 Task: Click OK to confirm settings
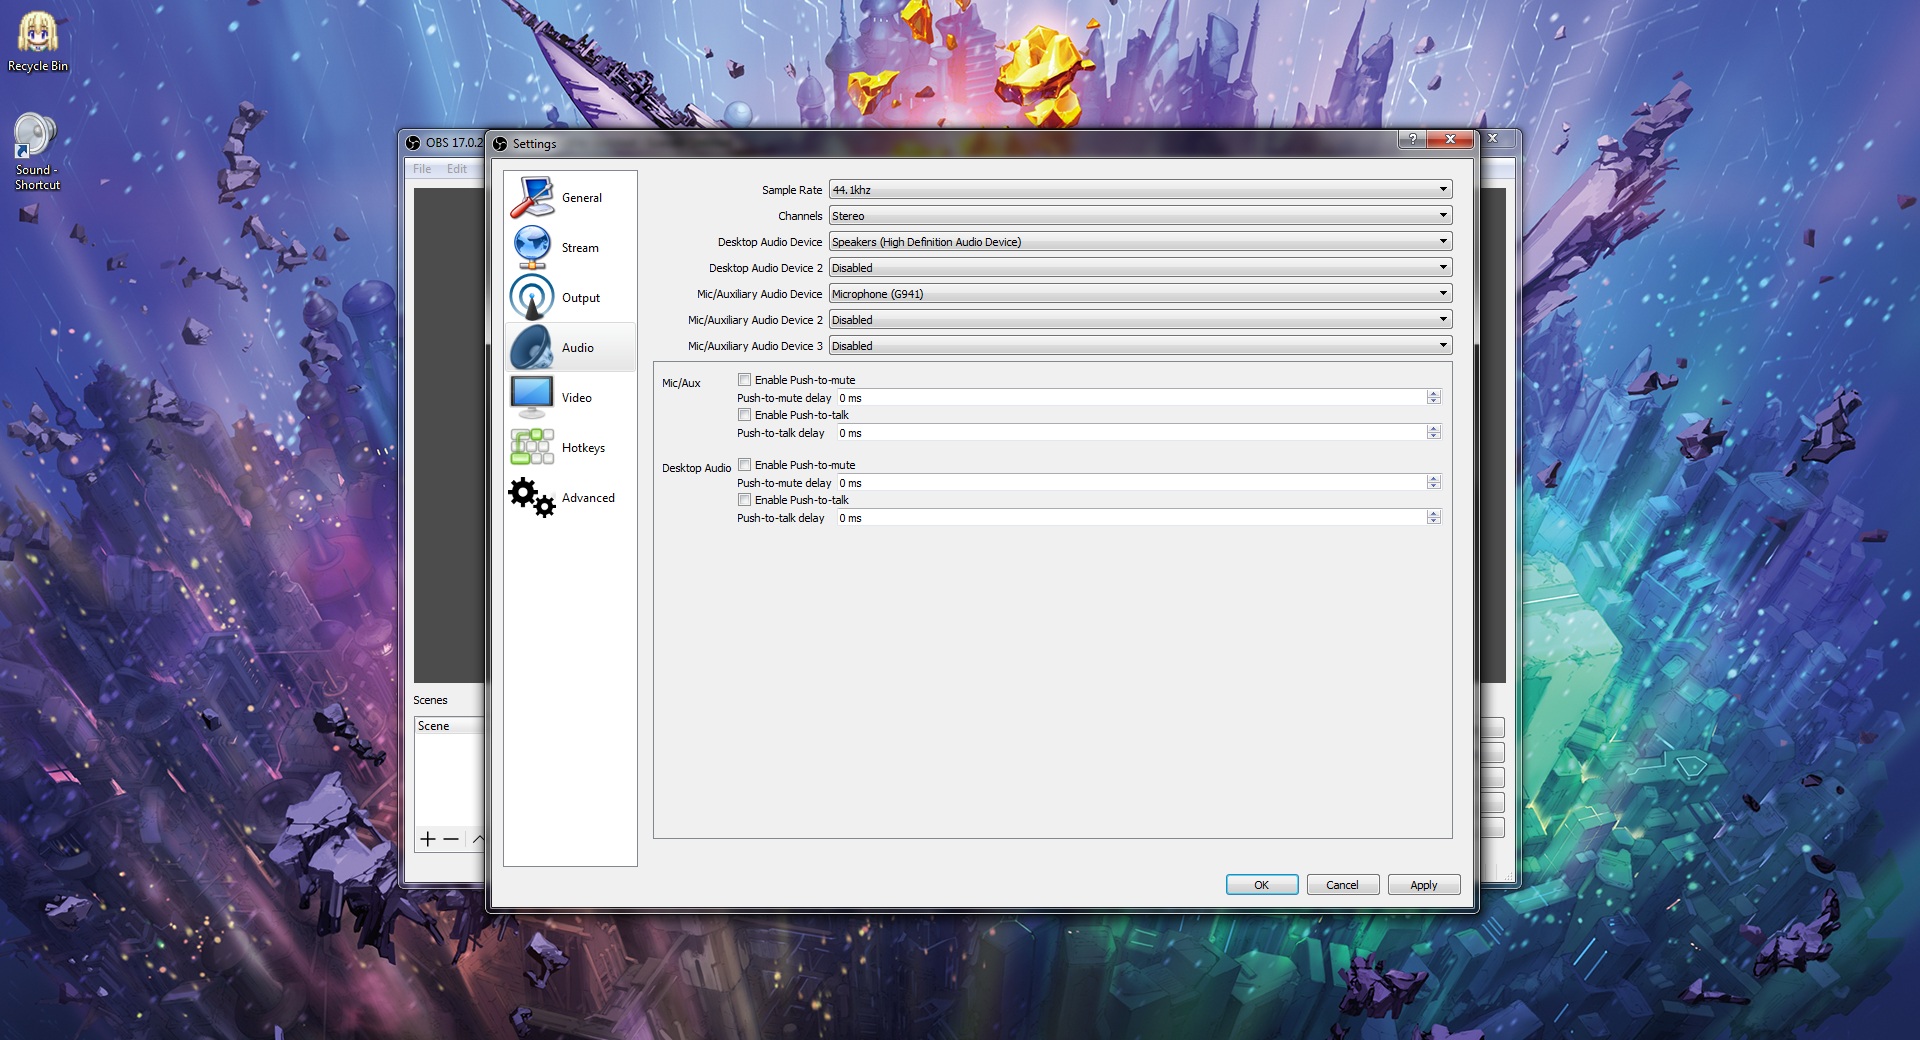point(1262,885)
